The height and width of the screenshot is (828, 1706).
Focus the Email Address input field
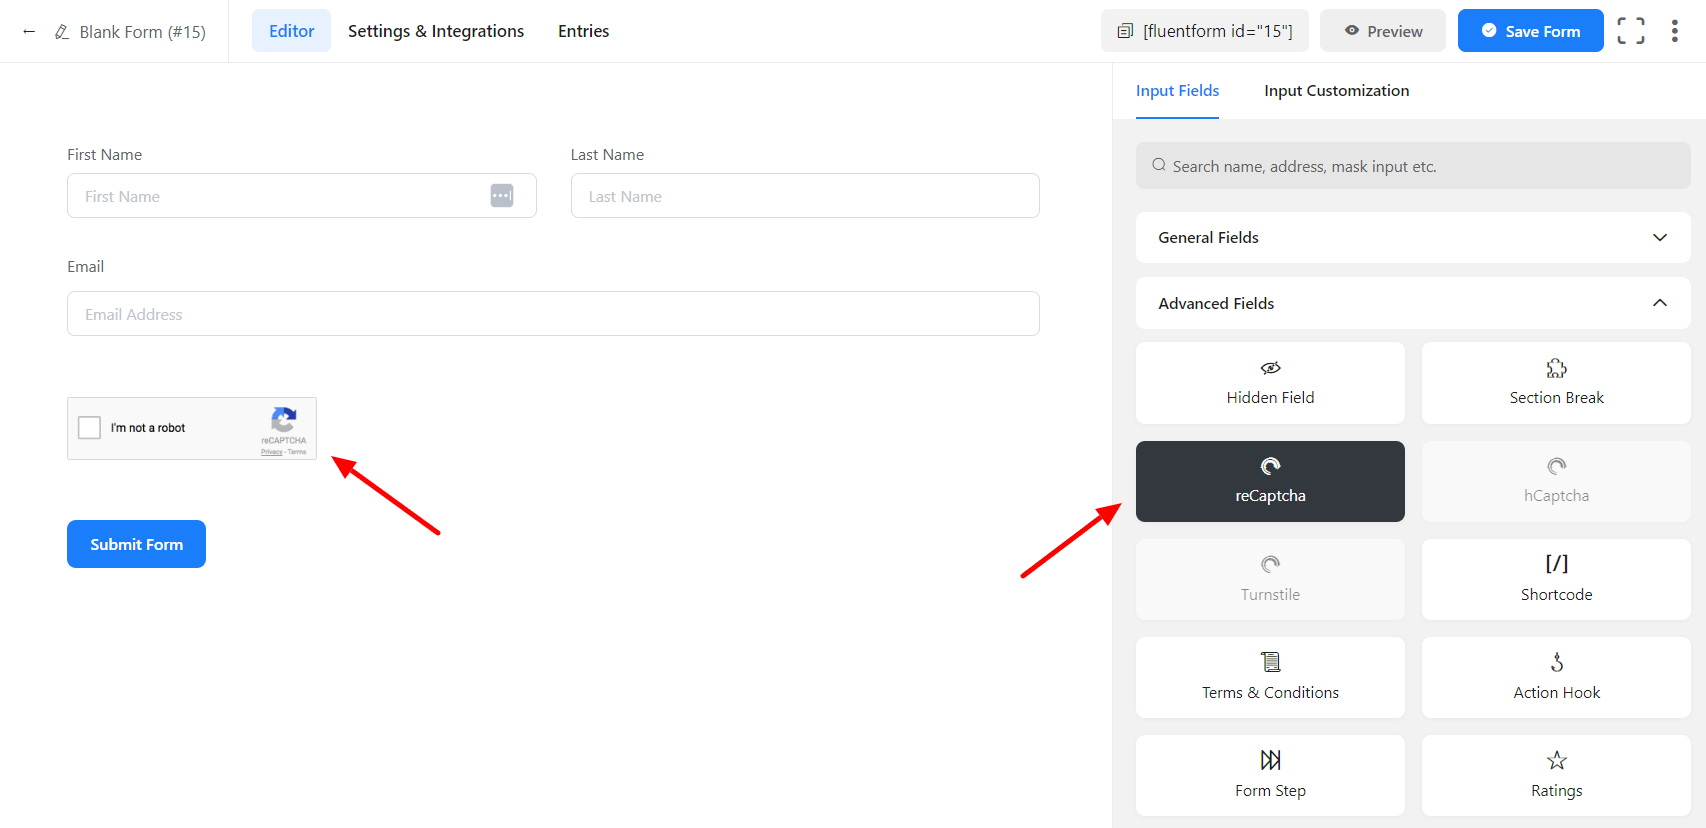coord(553,314)
